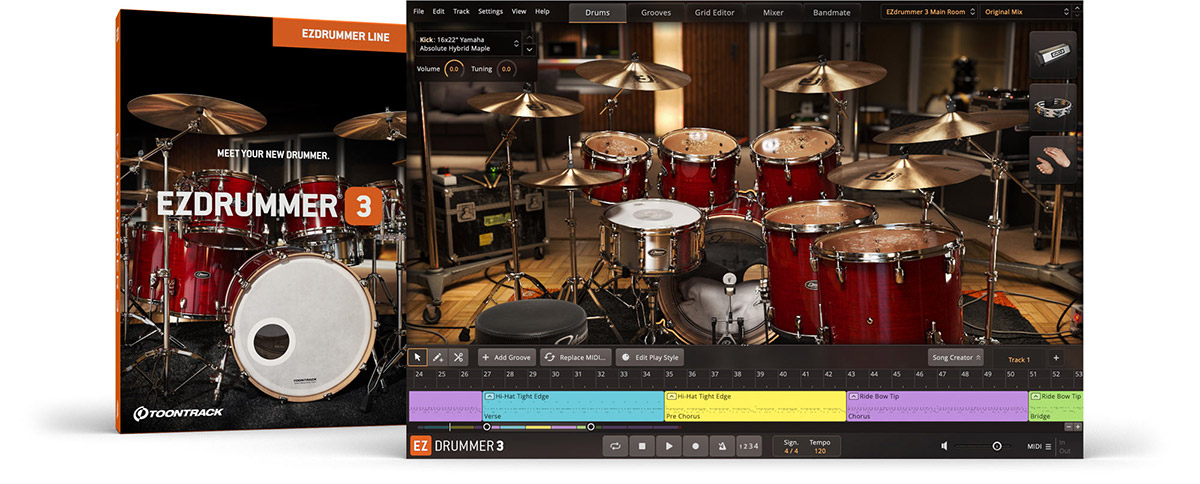Enable the 1234 count-in button
This screenshot has width=1200, height=484.
point(748,446)
